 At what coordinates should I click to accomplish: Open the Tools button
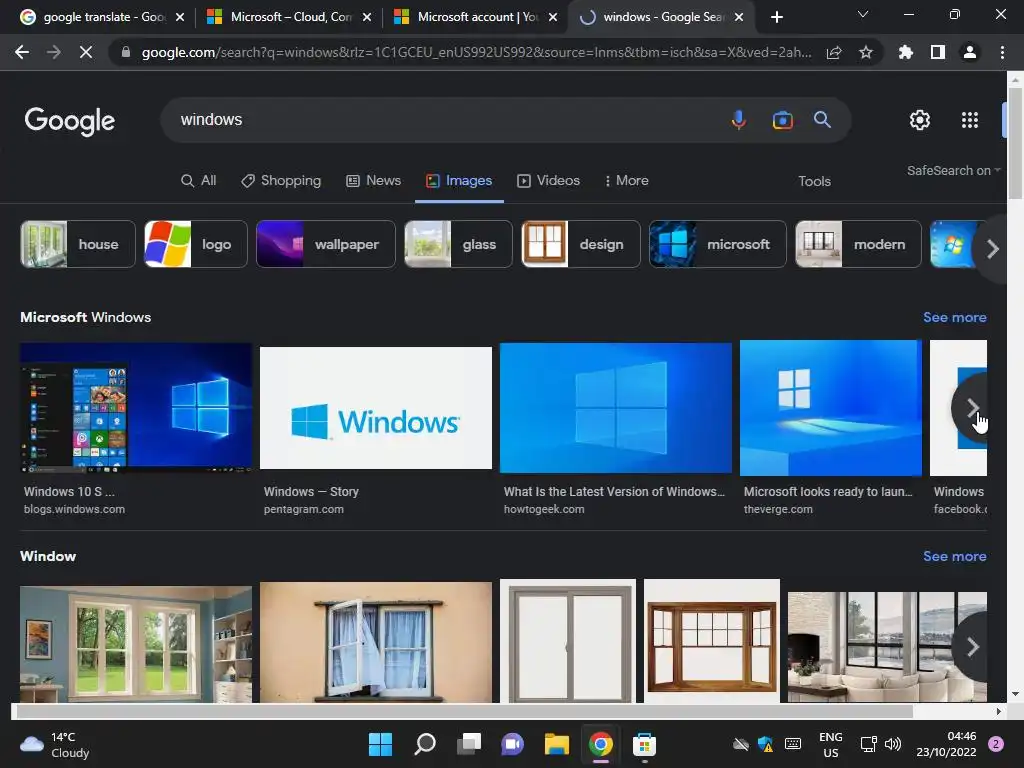tap(814, 182)
